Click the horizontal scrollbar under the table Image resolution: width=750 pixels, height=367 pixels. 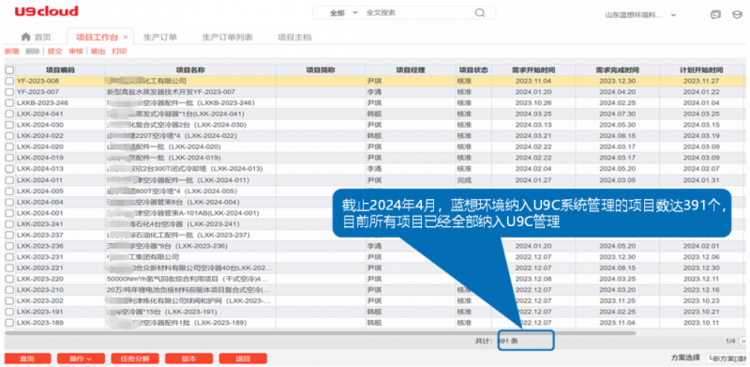click(x=320, y=333)
